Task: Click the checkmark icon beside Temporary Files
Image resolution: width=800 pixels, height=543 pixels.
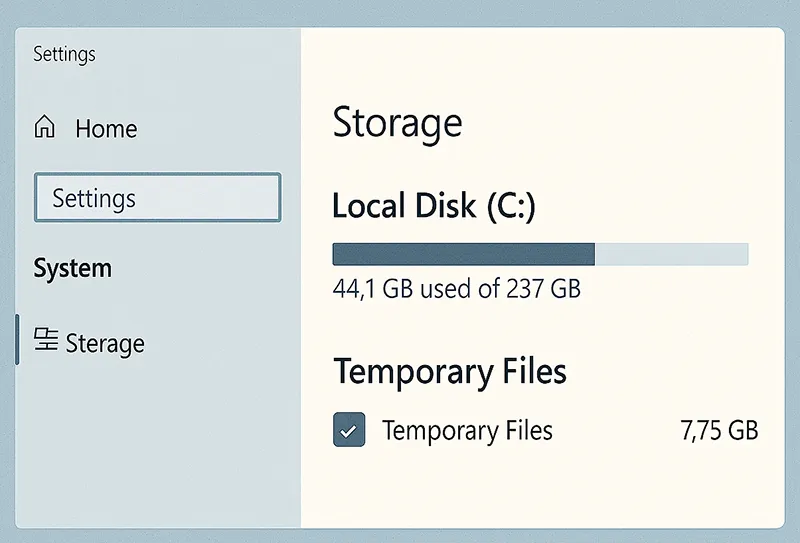Action: [348, 431]
